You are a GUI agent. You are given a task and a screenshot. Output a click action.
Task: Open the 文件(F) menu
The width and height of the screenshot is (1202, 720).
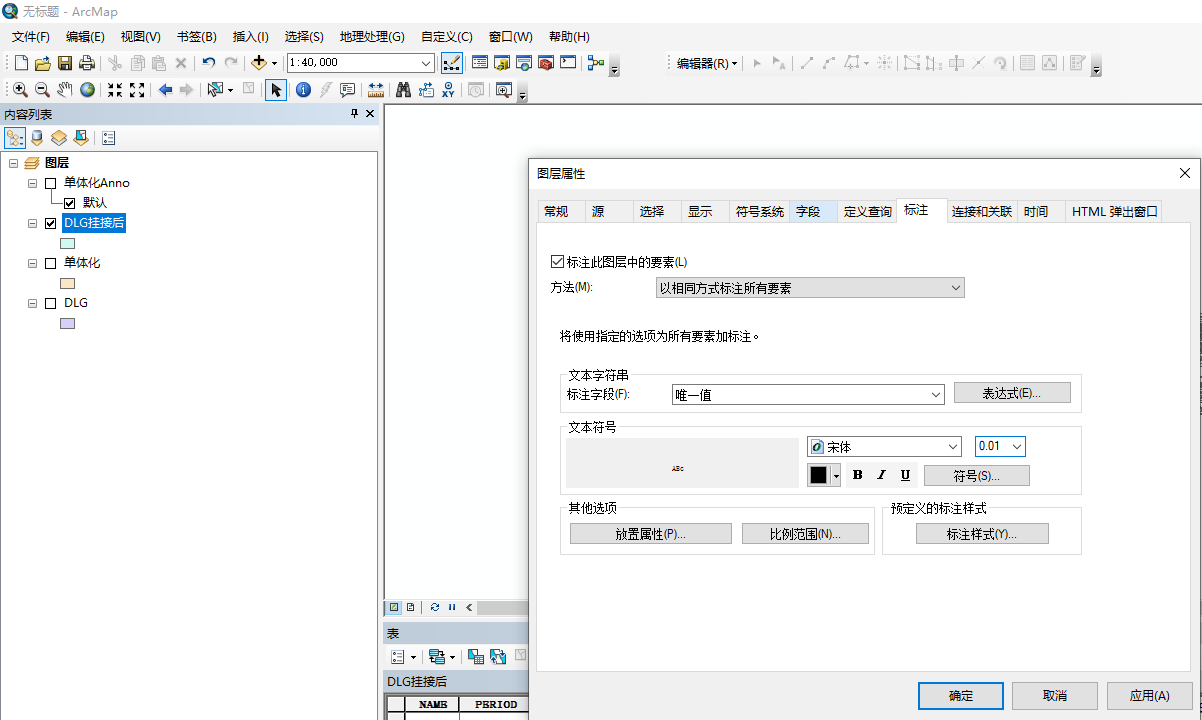(x=31, y=37)
